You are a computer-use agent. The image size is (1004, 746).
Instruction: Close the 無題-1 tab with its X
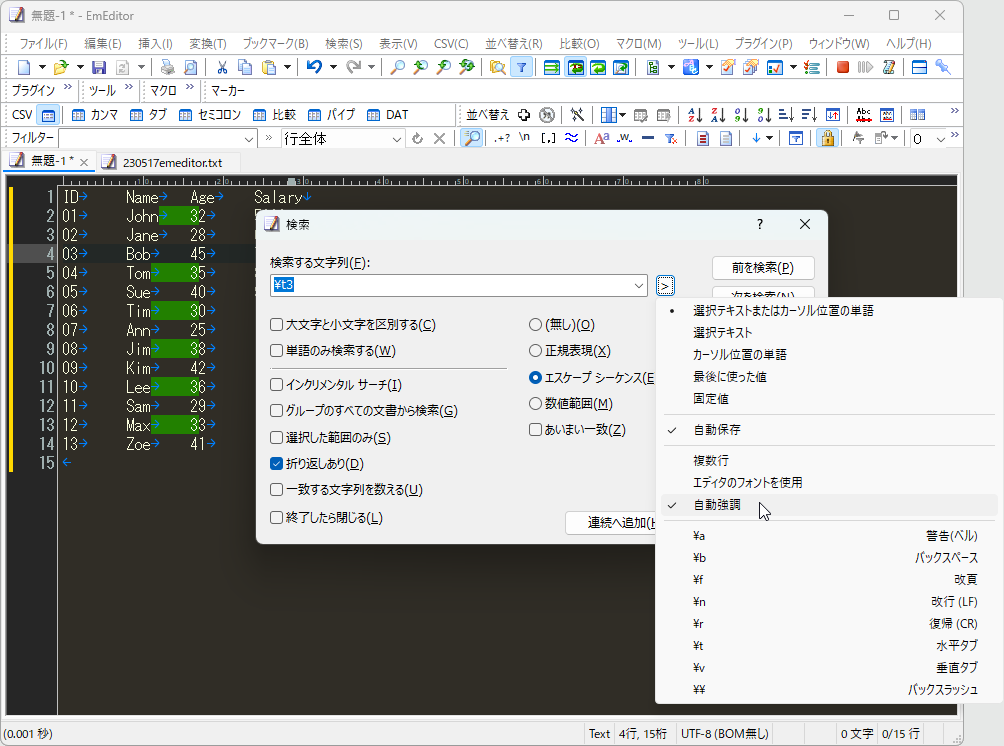pyautogui.click(x=84, y=162)
